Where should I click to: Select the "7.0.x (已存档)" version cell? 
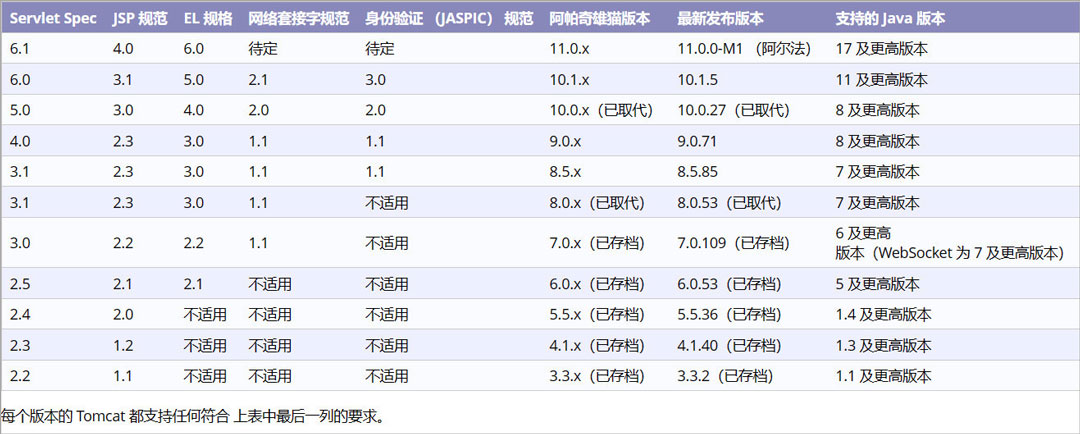click(x=596, y=242)
